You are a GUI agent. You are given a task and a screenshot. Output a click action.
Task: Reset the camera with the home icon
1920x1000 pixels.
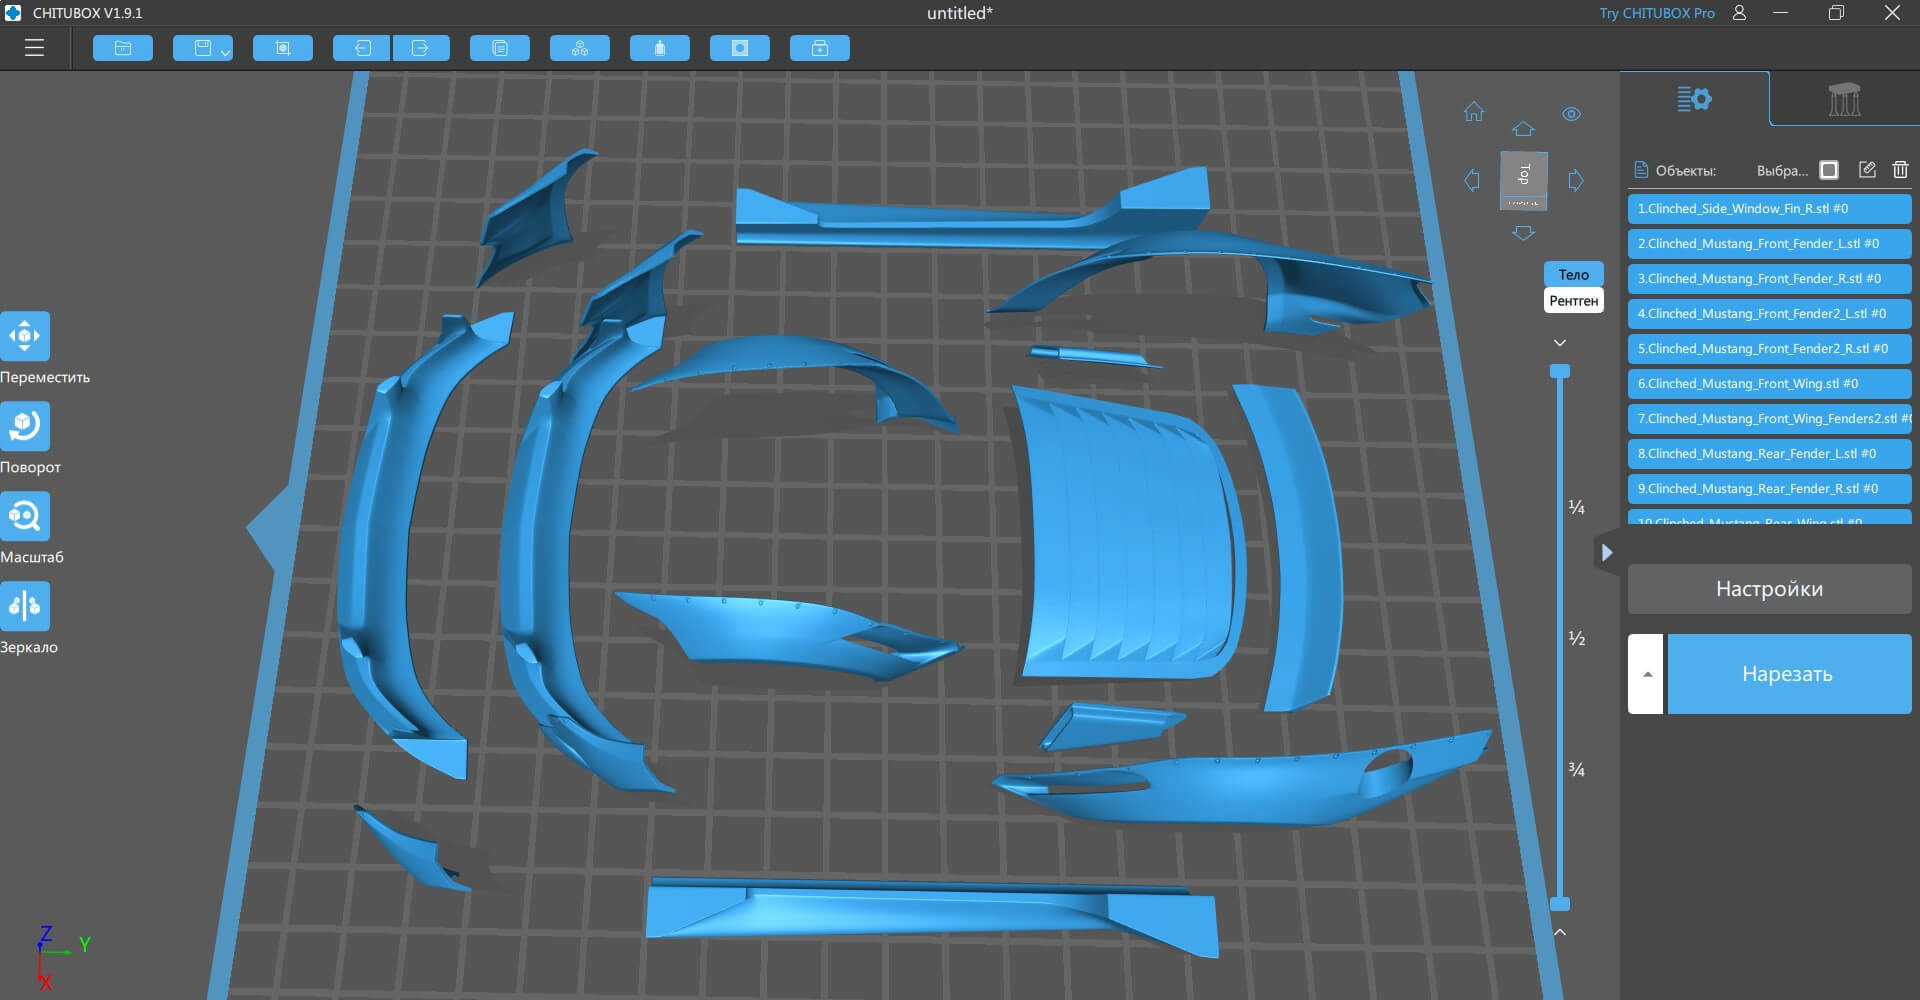[x=1474, y=112]
